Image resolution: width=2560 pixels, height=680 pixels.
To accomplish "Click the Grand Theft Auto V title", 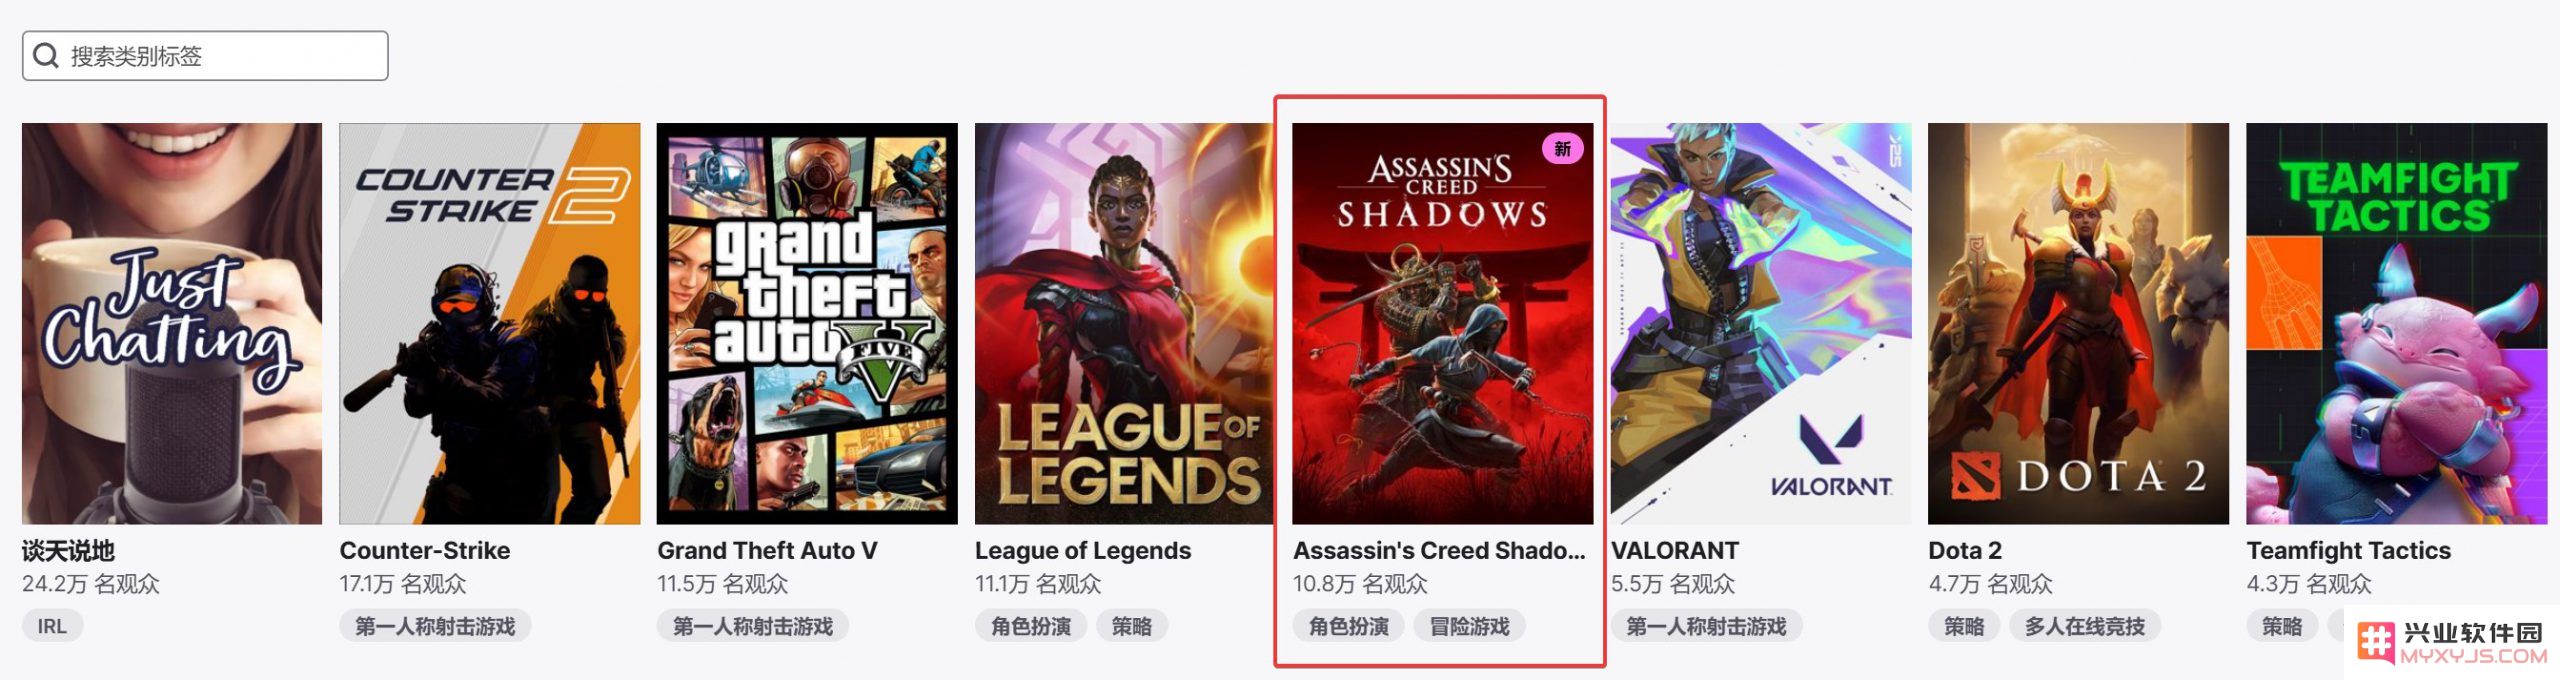I will (x=767, y=551).
